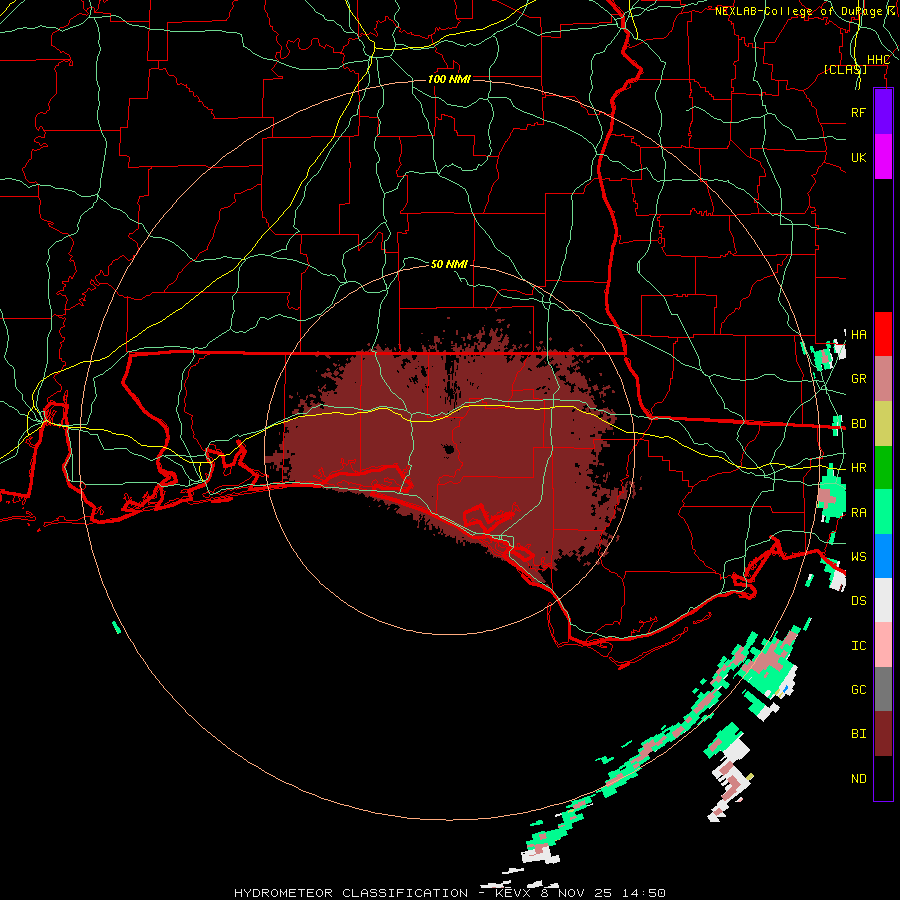Select the HR legend label
Viewport: 900px width, 900px height.
point(858,468)
